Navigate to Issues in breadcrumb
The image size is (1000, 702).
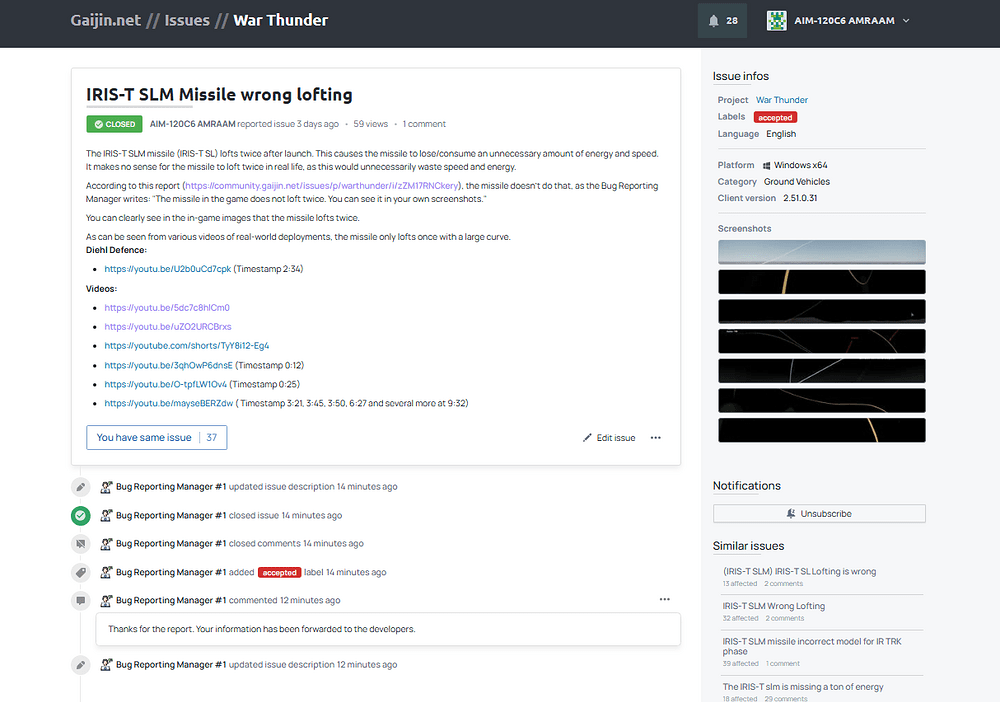pyautogui.click(x=187, y=20)
